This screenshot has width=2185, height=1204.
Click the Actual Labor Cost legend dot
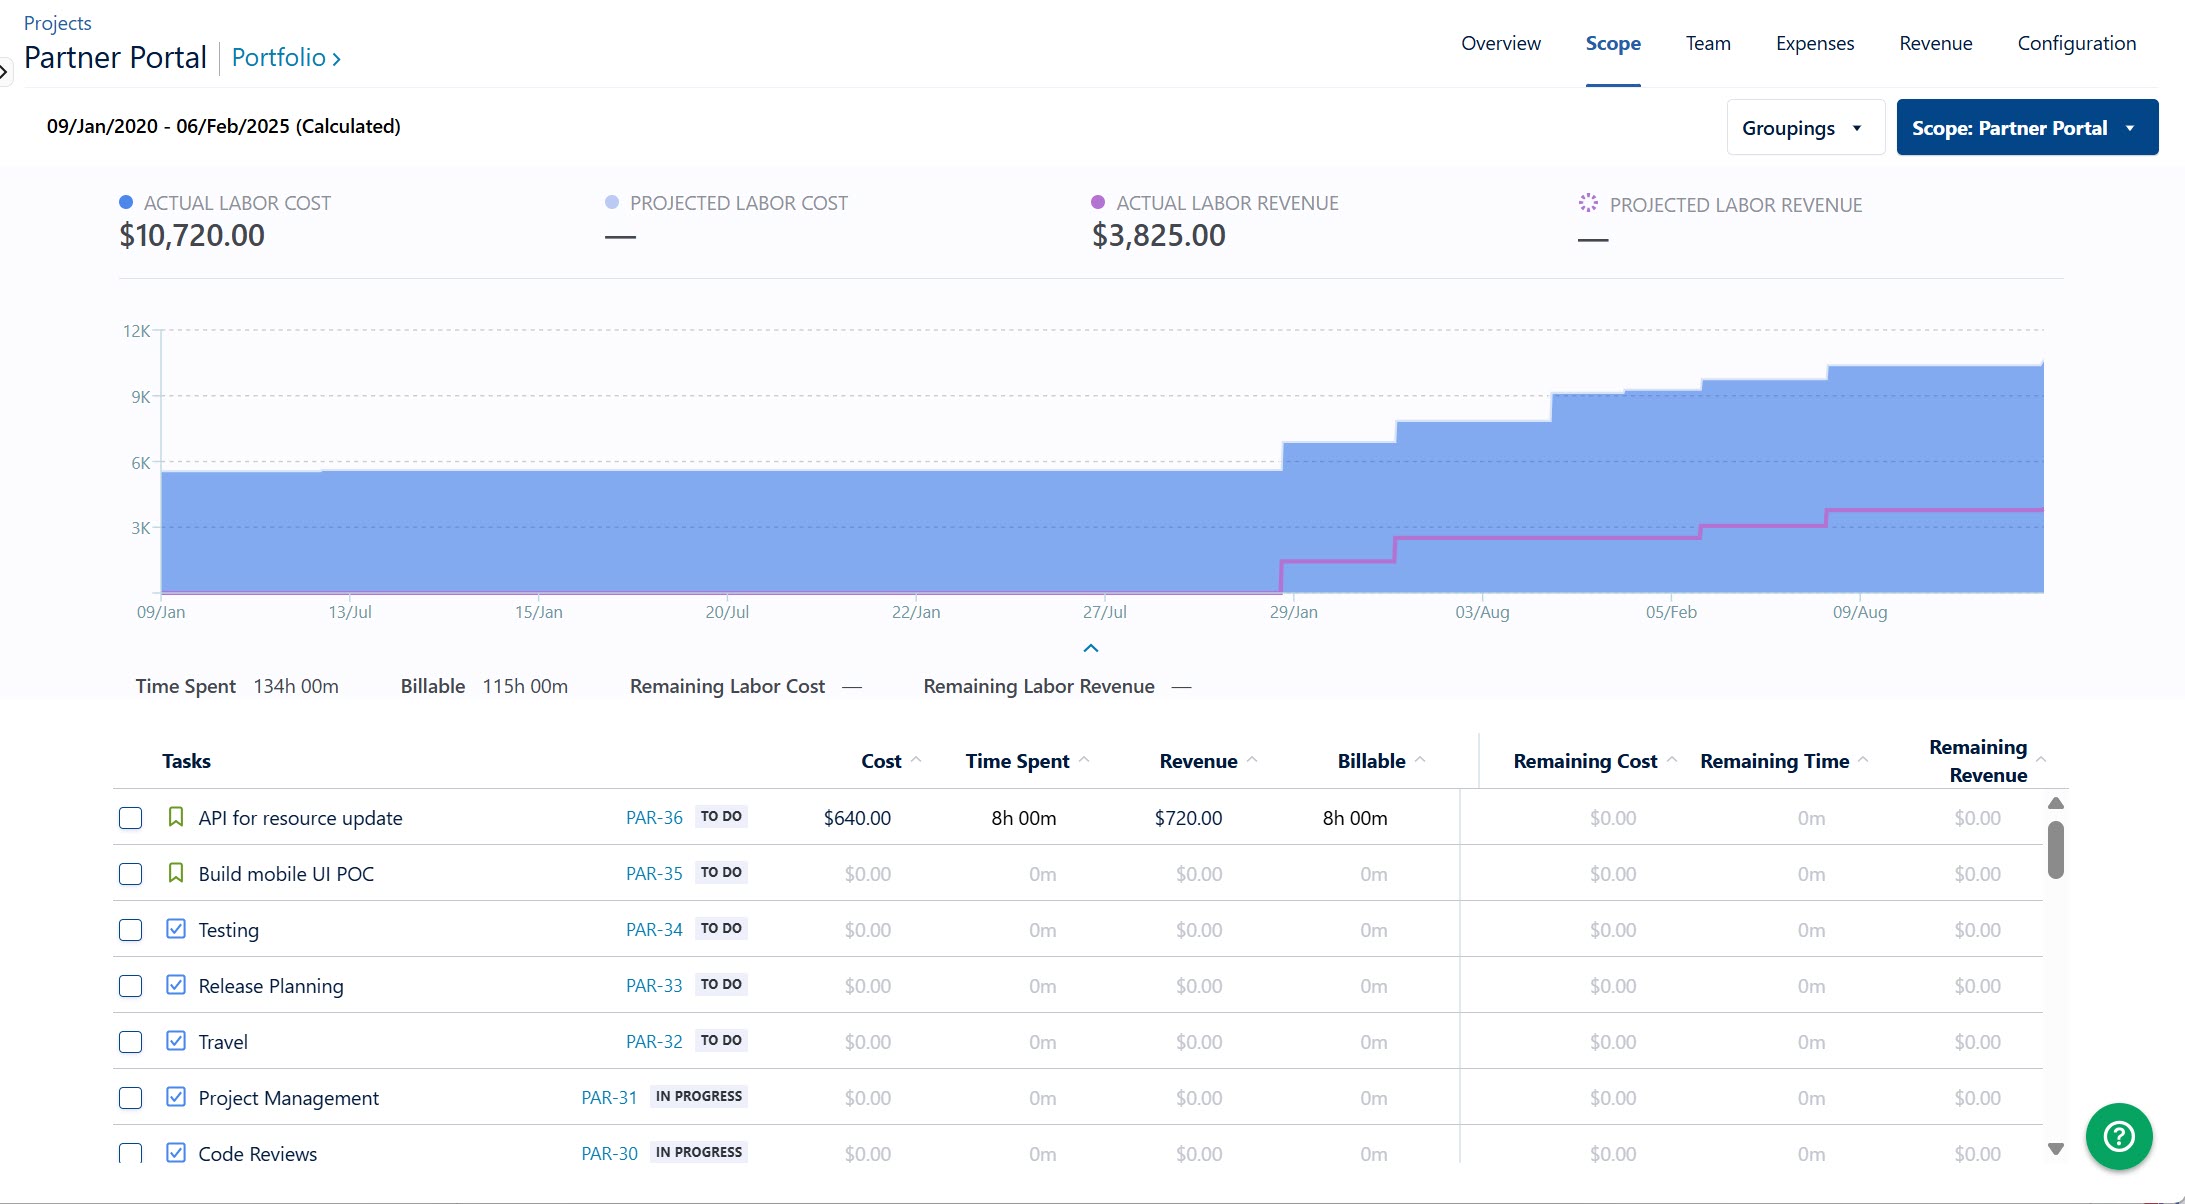coord(125,201)
